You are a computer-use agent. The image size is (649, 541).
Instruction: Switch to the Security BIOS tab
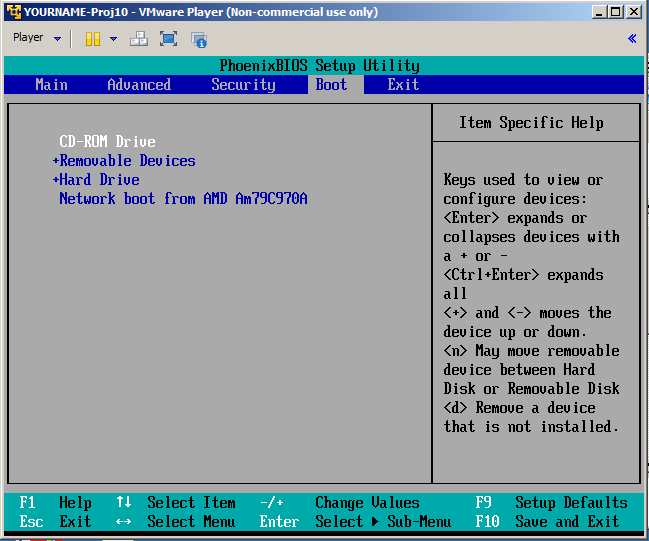coord(243,85)
